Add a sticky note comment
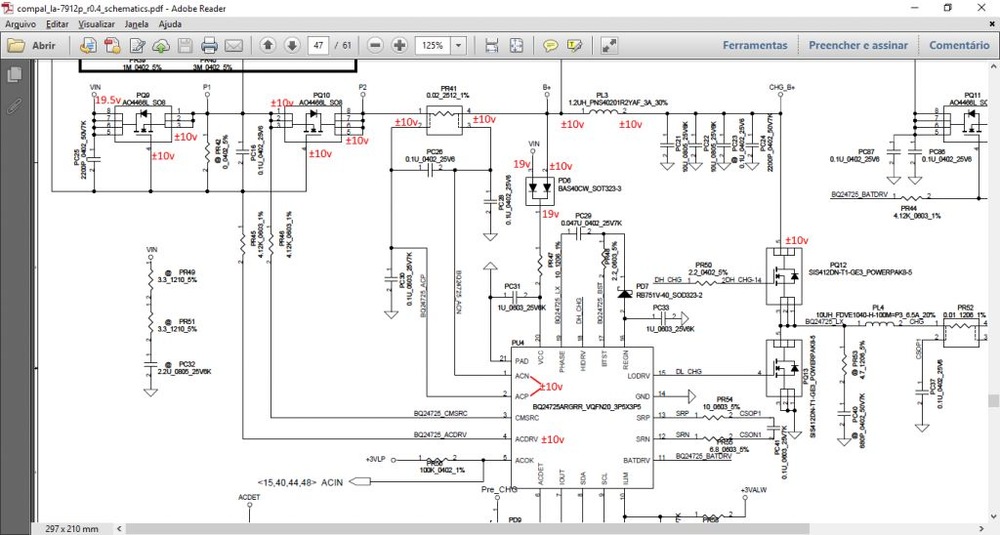 [x=550, y=45]
